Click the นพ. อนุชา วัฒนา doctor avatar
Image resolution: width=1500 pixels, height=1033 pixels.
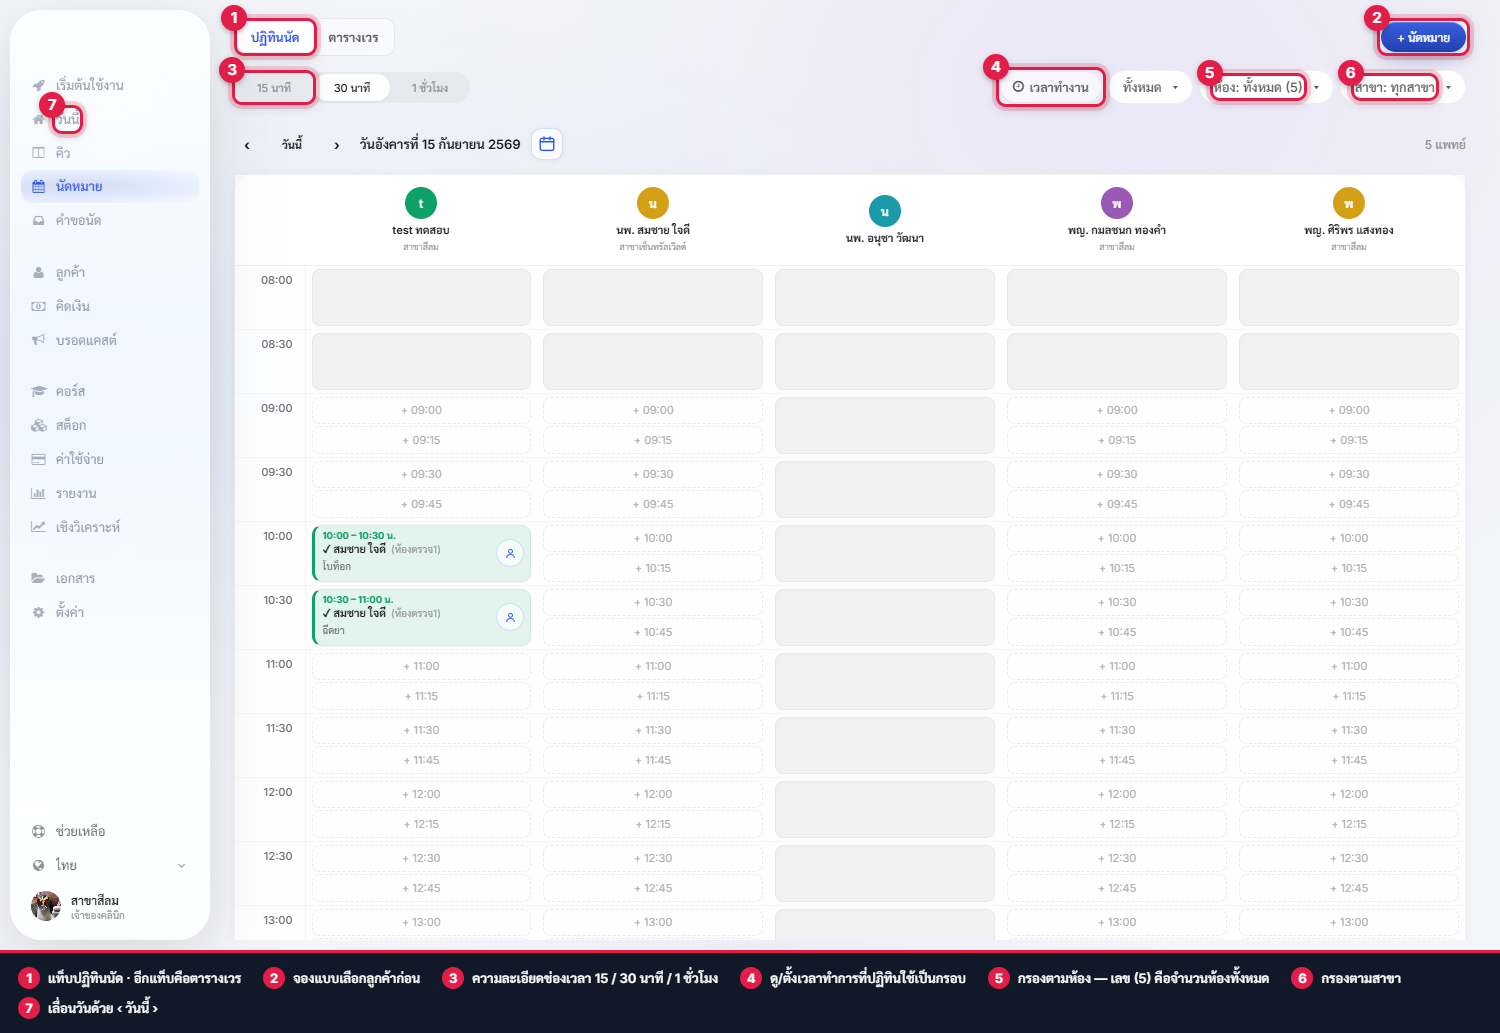coord(885,211)
